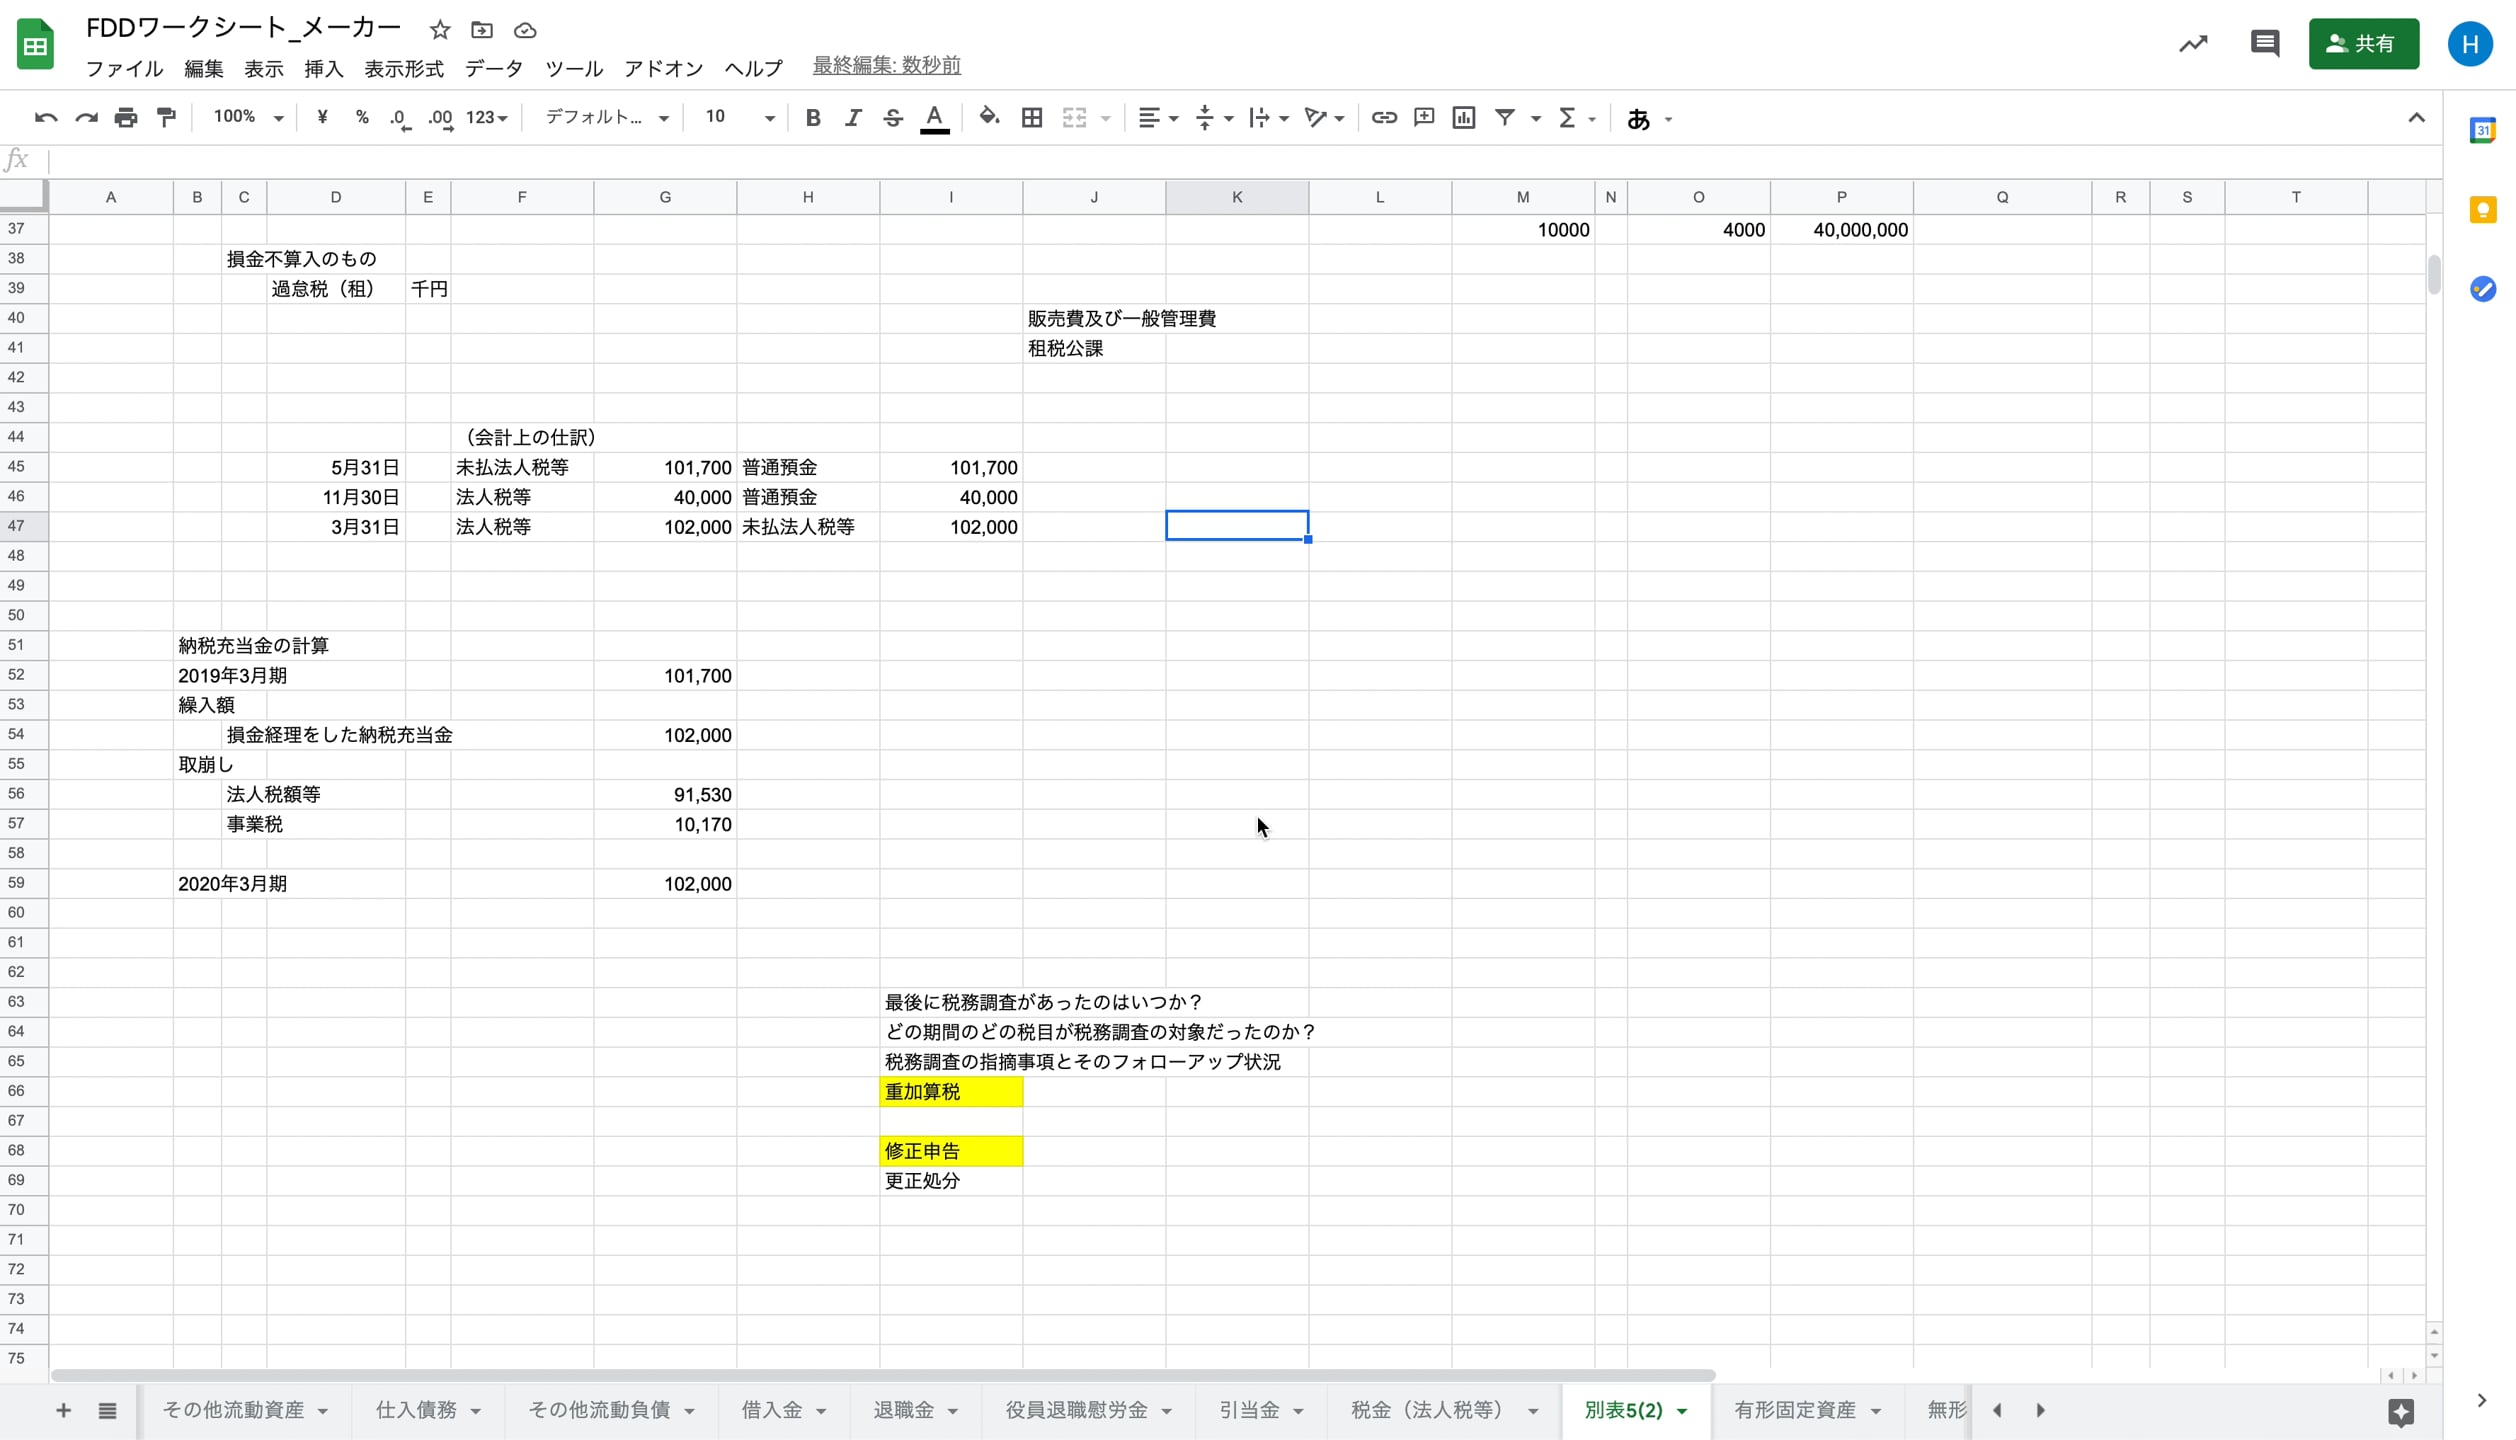Toggle bold formatting
The image size is (2516, 1440).
[x=813, y=117]
